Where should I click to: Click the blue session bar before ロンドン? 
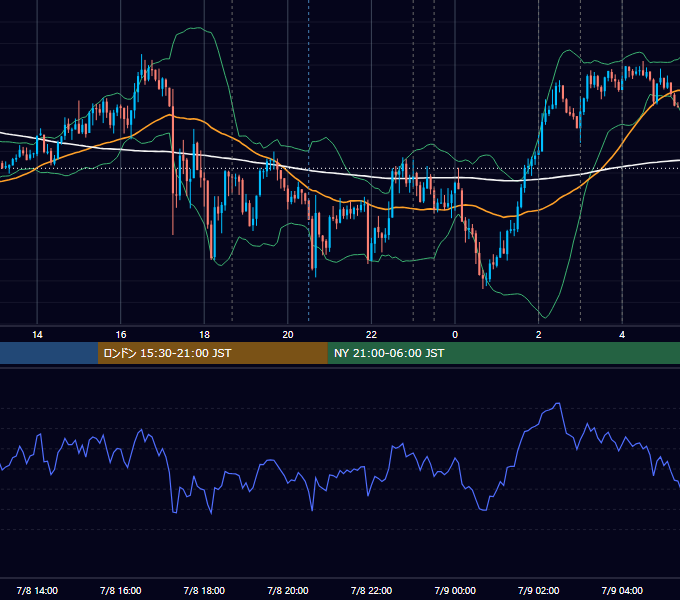(49, 353)
